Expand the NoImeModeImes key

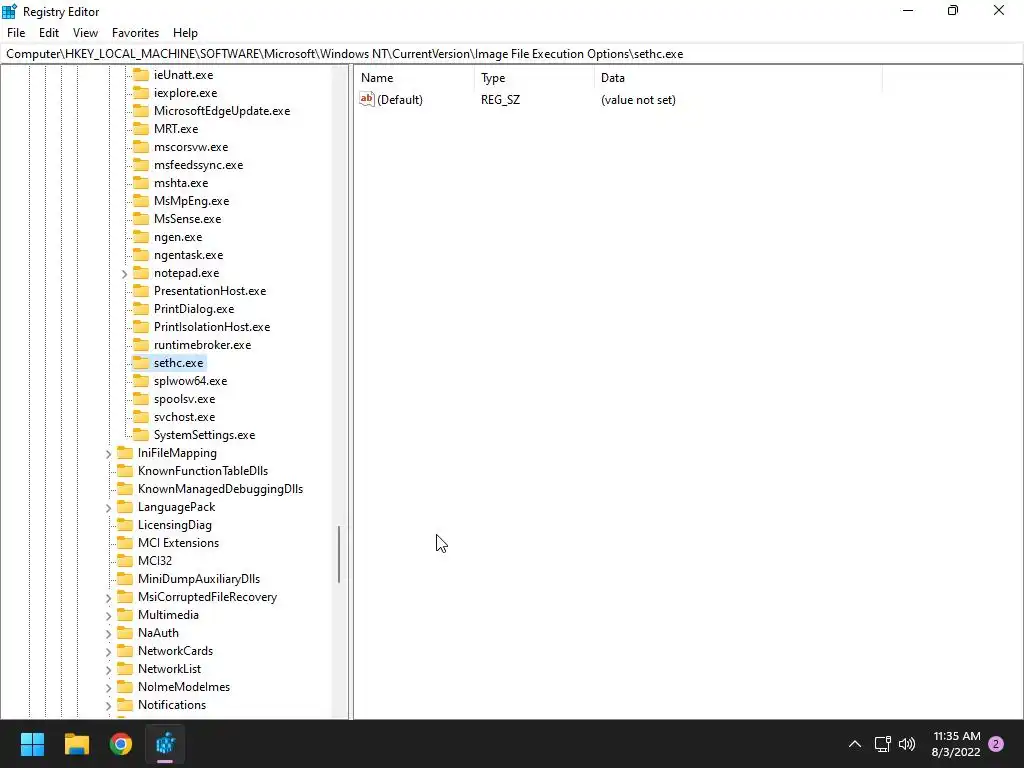point(108,687)
